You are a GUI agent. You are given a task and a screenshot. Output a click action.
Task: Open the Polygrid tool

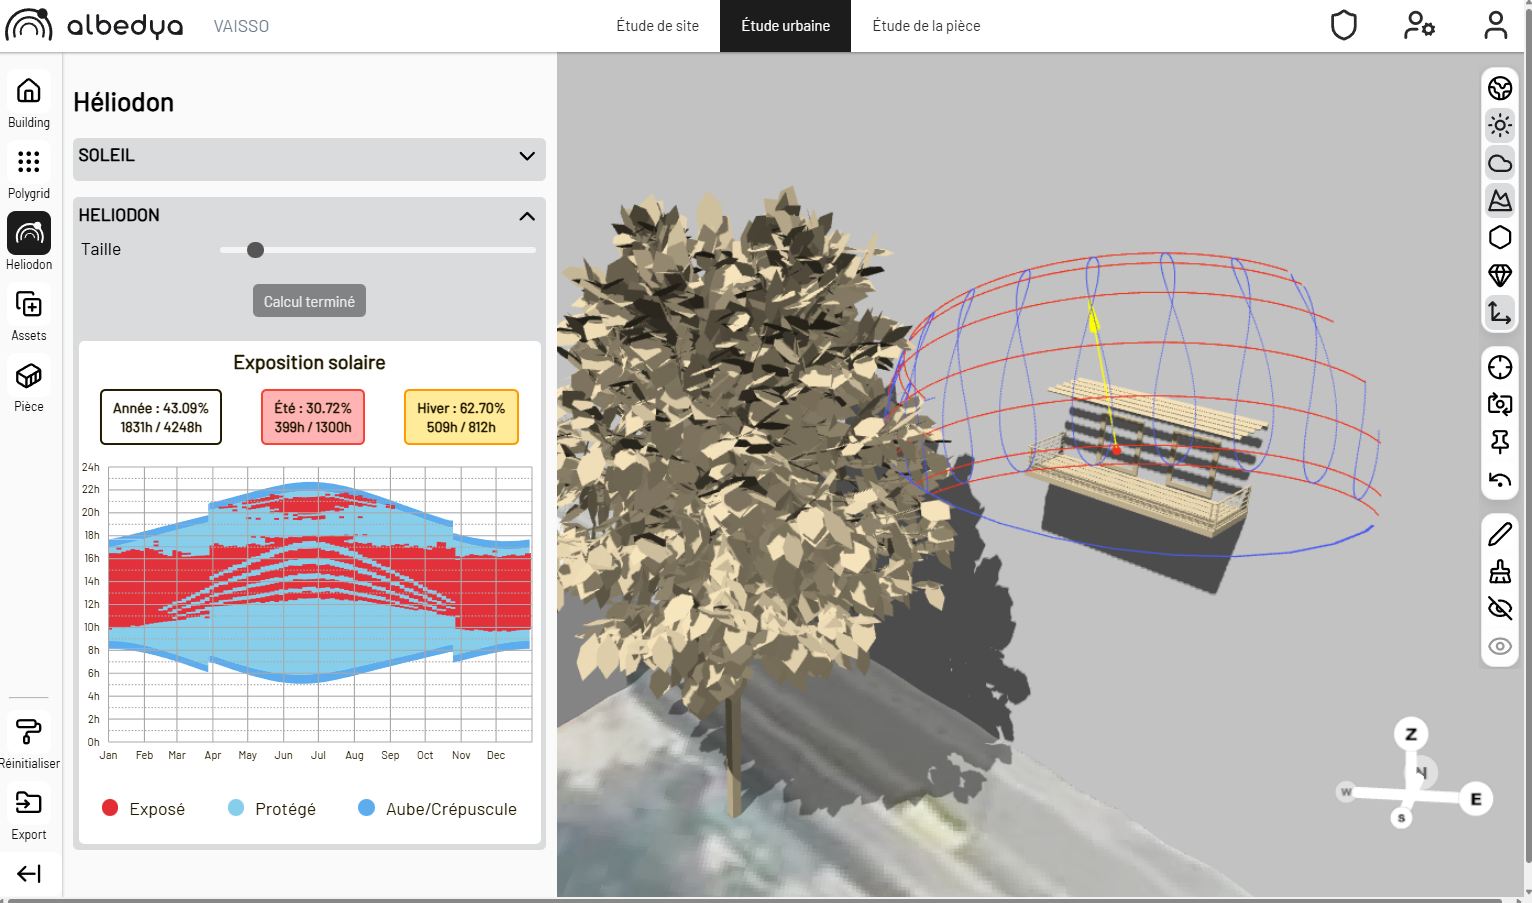29,172
